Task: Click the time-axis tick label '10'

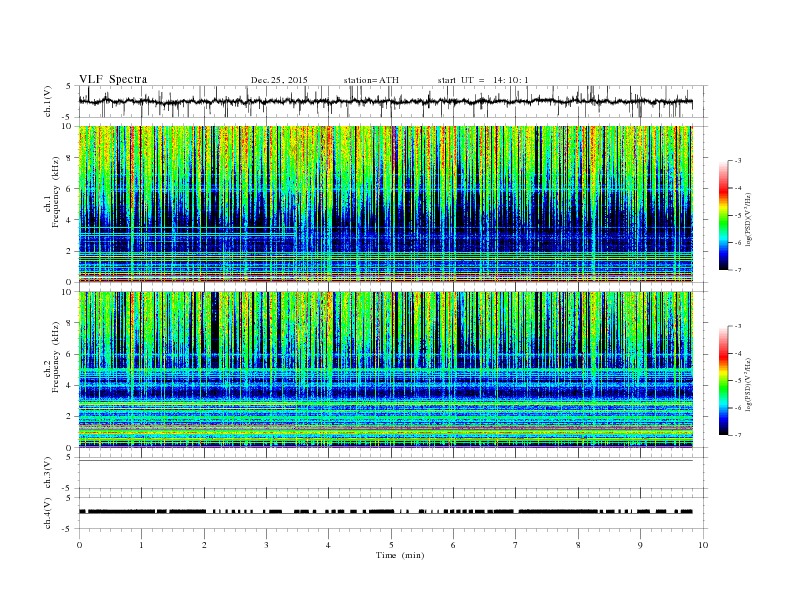Action: pos(703,545)
